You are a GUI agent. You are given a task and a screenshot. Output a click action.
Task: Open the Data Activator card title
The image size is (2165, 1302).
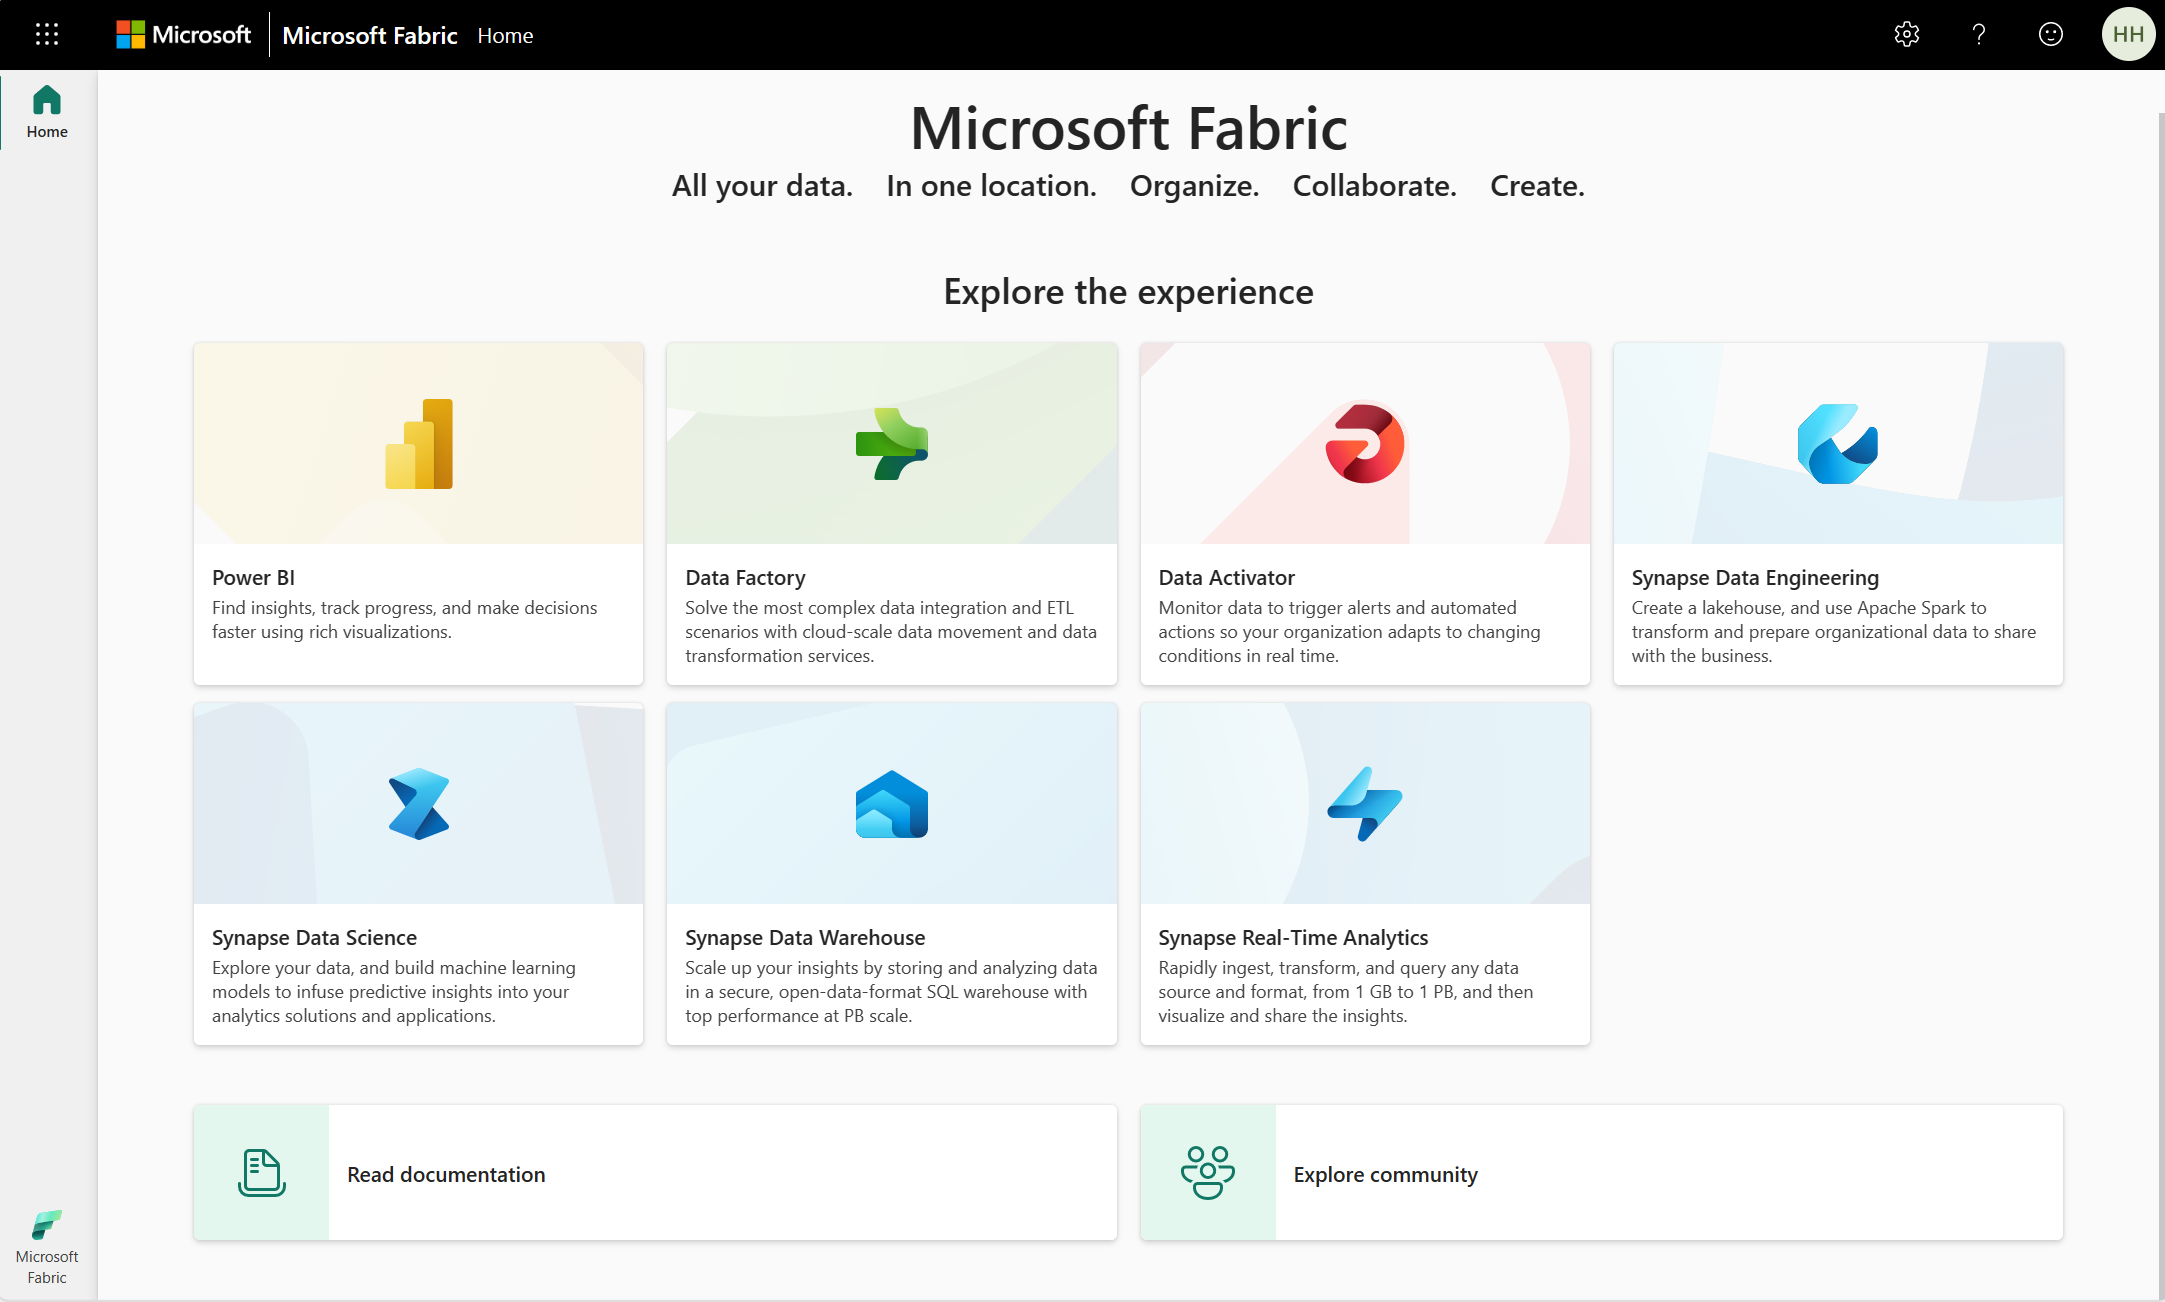click(1226, 578)
